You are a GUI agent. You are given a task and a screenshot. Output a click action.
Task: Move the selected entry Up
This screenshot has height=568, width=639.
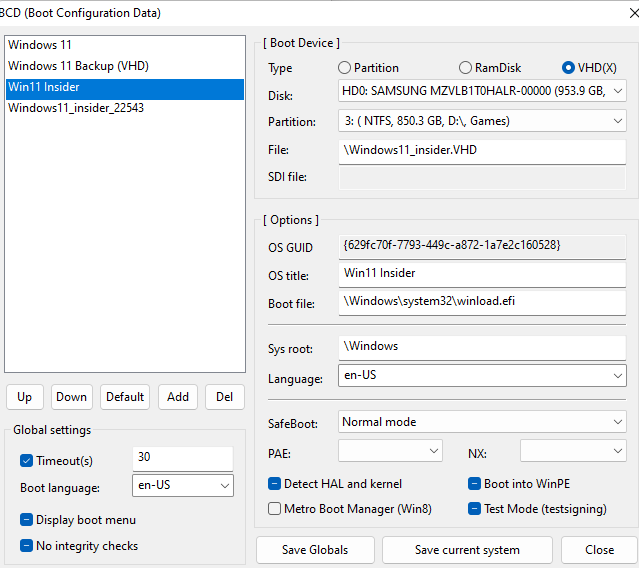click(25, 397)
